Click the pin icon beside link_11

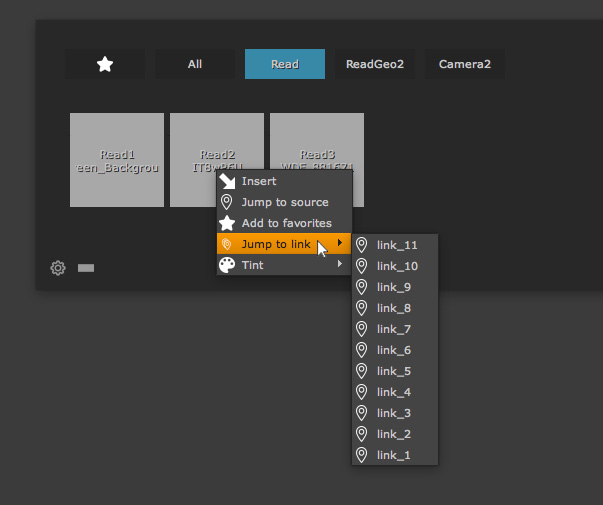pos(362,245)
